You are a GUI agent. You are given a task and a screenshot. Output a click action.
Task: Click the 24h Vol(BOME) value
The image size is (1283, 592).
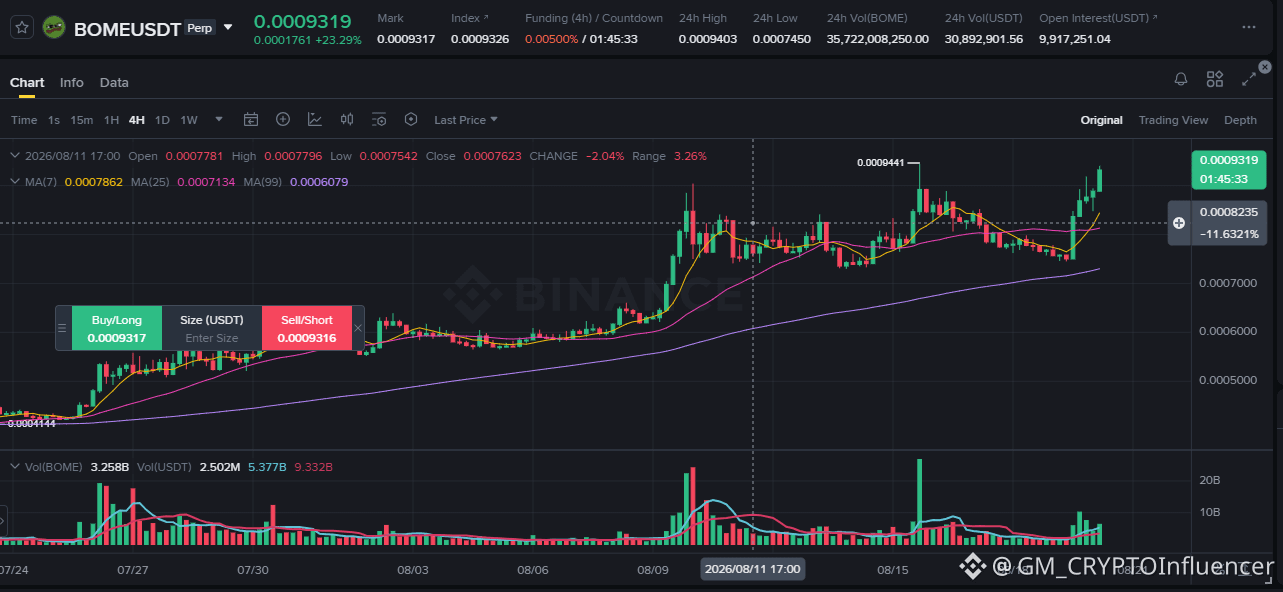[878, 39]
